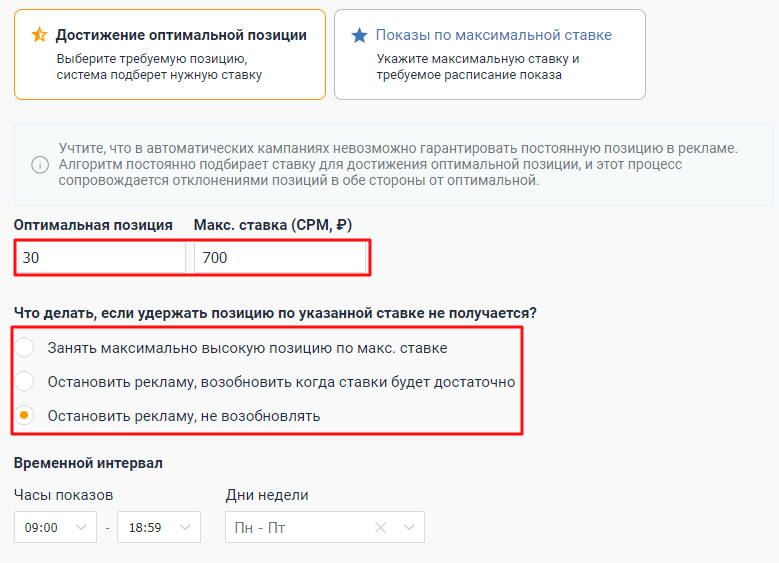The width and height of the screenshot is (779, 563).
Task: Expand the "Пн - Пт" weekdays dropdown
Action: (408, 527)
